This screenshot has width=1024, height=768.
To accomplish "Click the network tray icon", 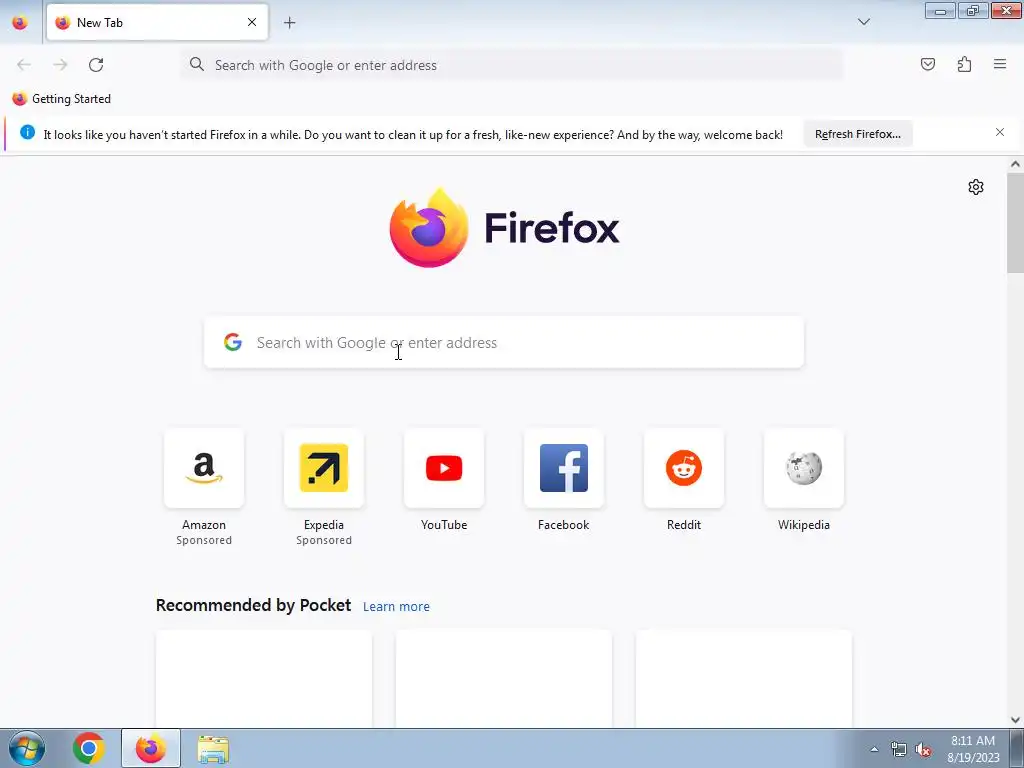I will coord(899,749).
